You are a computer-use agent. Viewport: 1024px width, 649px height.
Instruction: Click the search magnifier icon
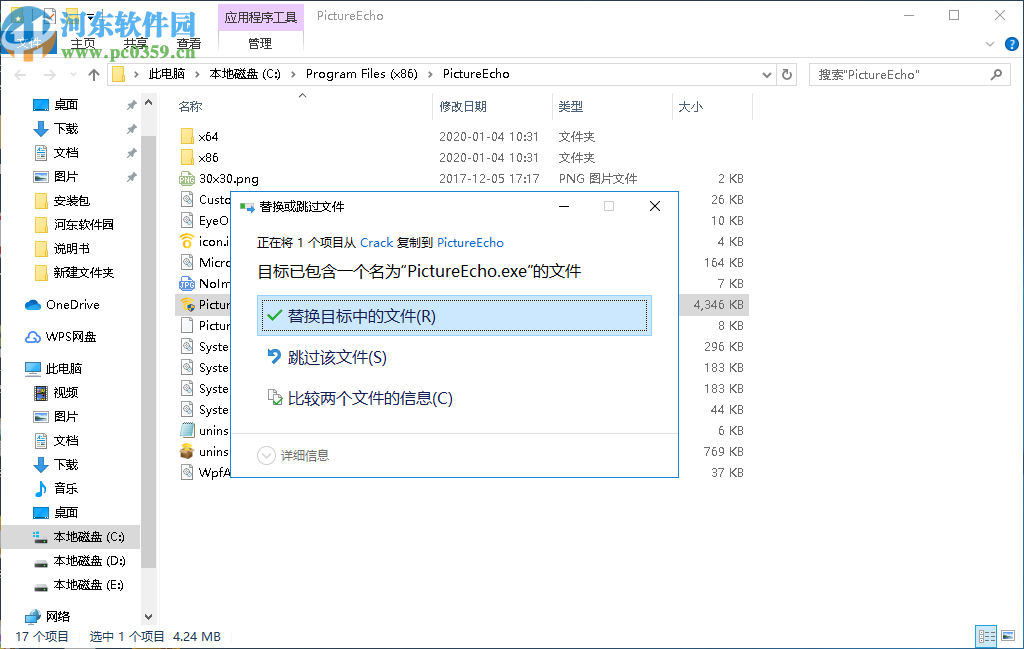pos(996,74)
